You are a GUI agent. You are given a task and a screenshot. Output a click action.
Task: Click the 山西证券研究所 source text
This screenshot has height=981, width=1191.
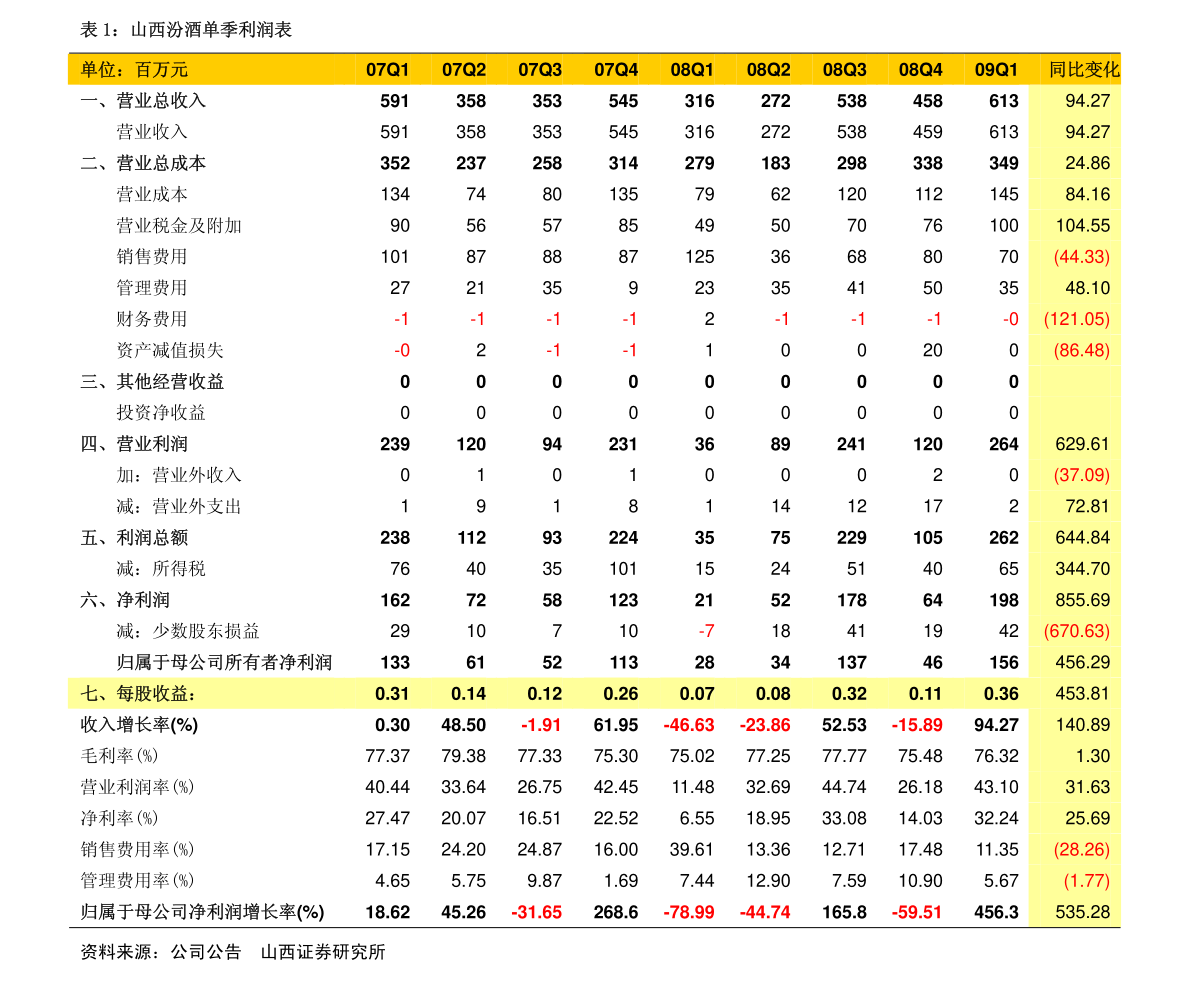coord(323,952)
